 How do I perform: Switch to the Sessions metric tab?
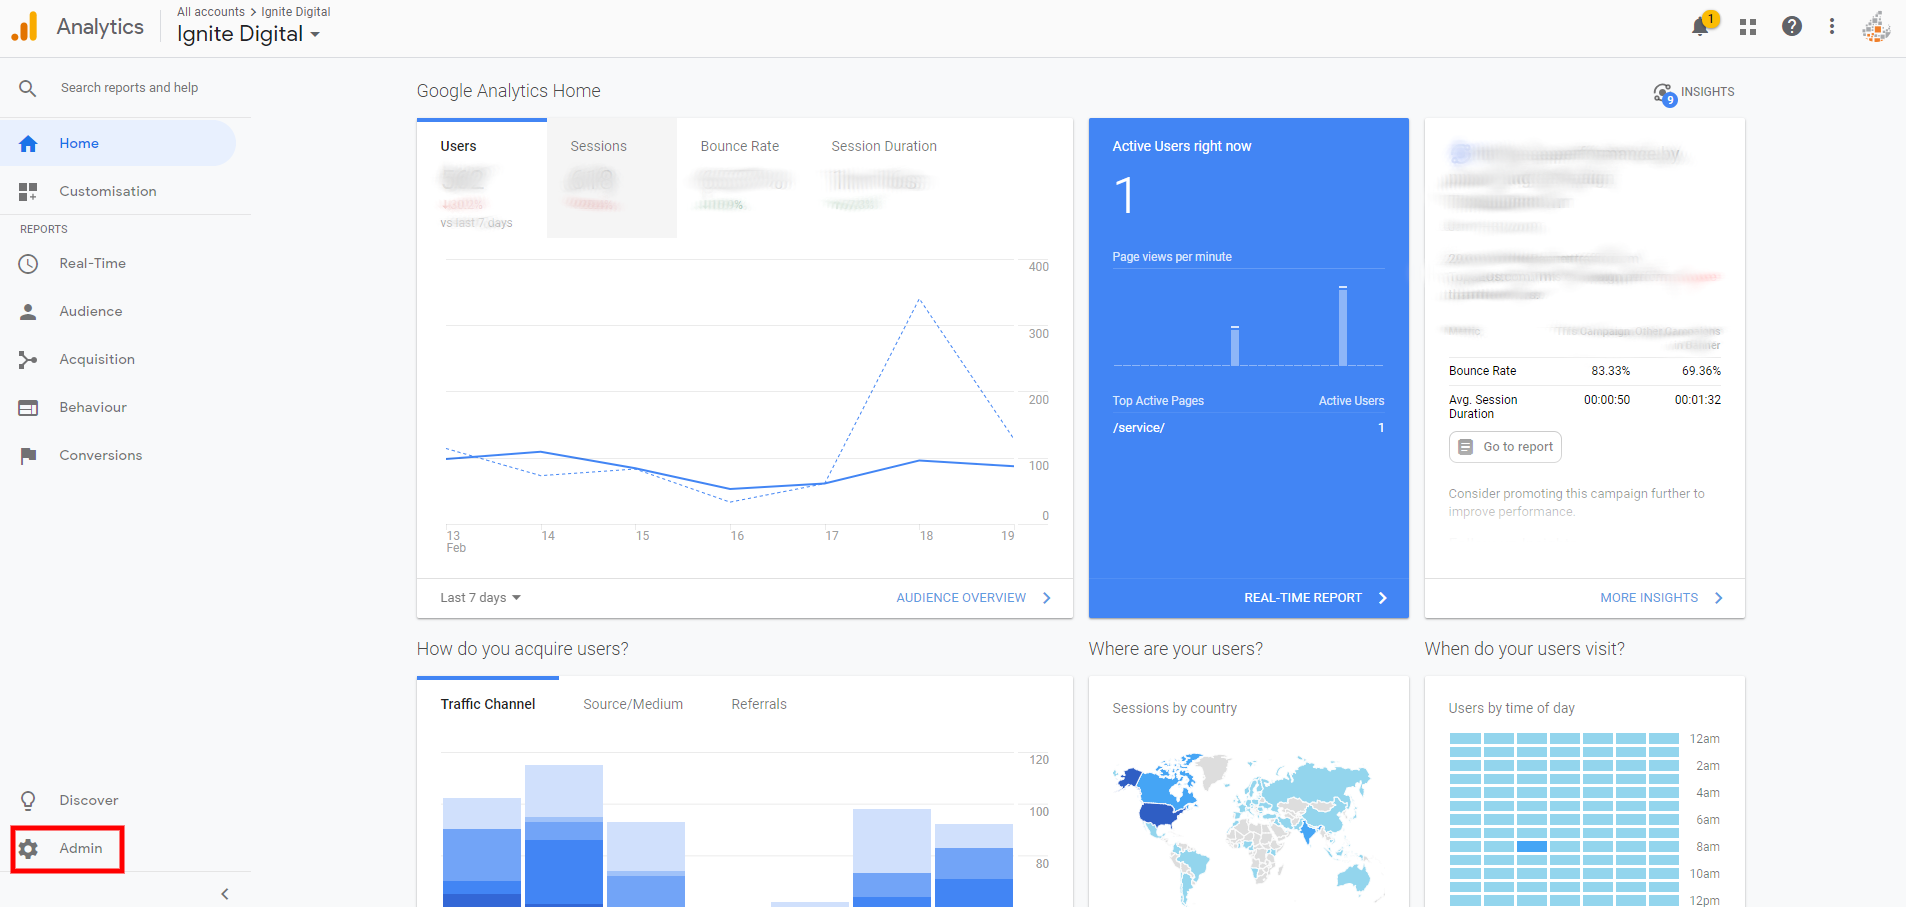[599, 147]
